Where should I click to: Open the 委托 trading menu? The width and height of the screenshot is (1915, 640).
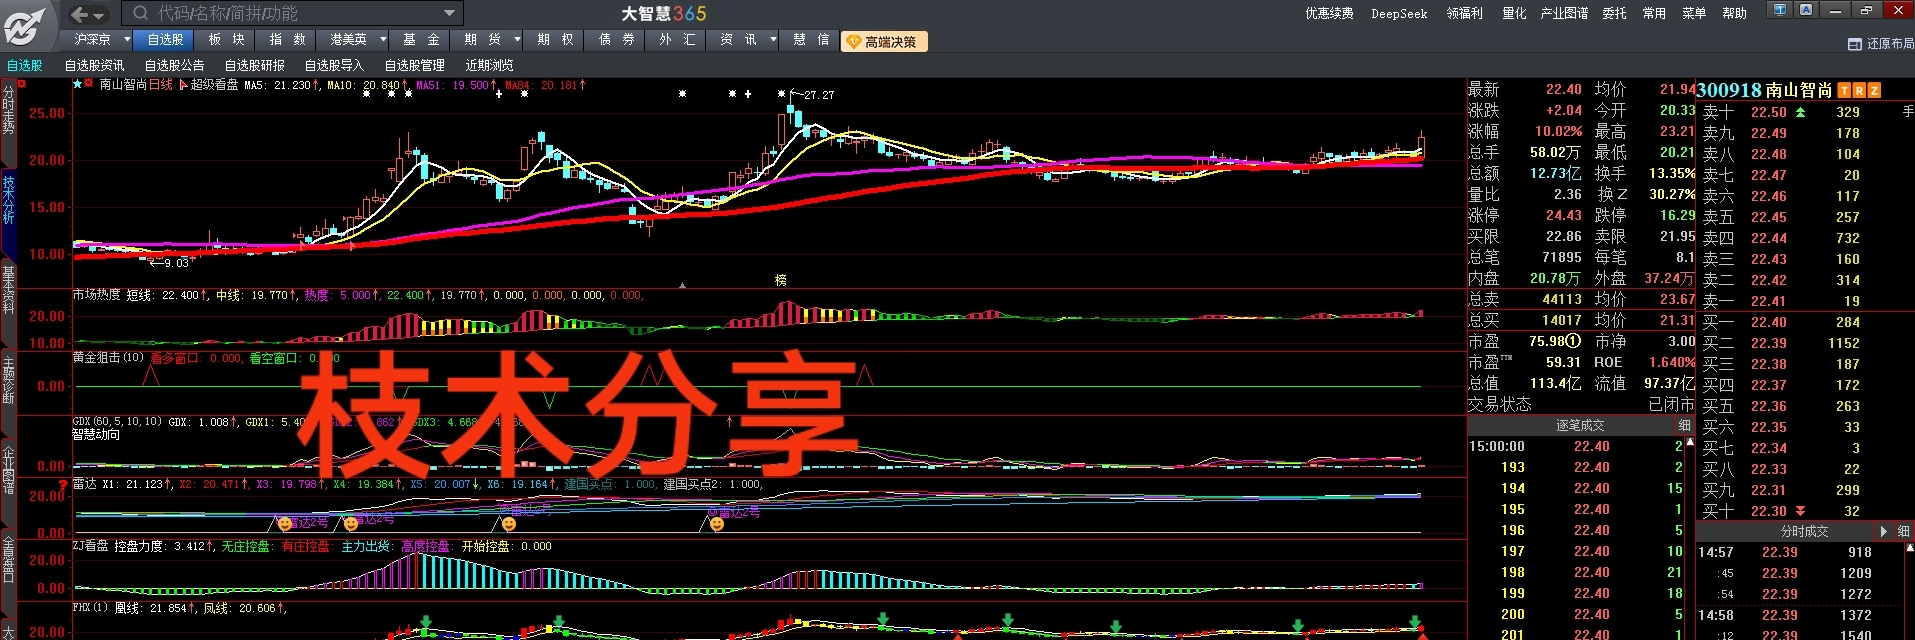click(1614, 13)
